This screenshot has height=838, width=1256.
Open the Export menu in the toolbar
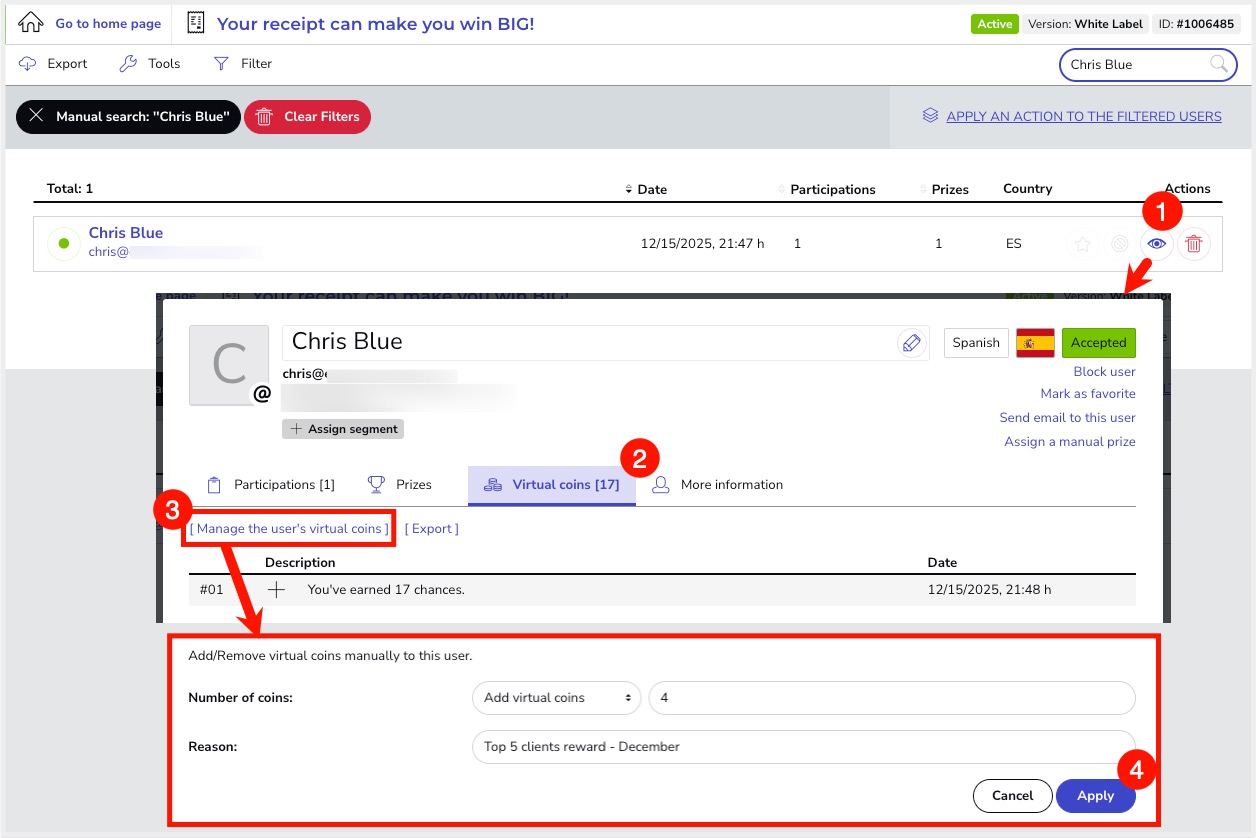[x=54, y=64]
